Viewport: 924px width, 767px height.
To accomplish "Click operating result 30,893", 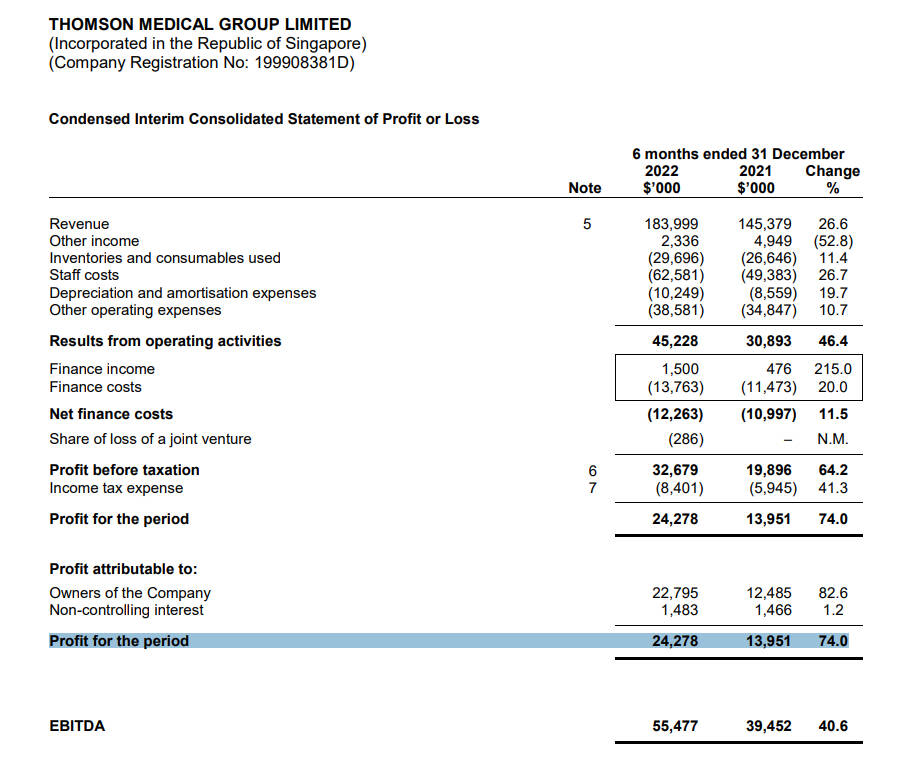I will 768,341.
